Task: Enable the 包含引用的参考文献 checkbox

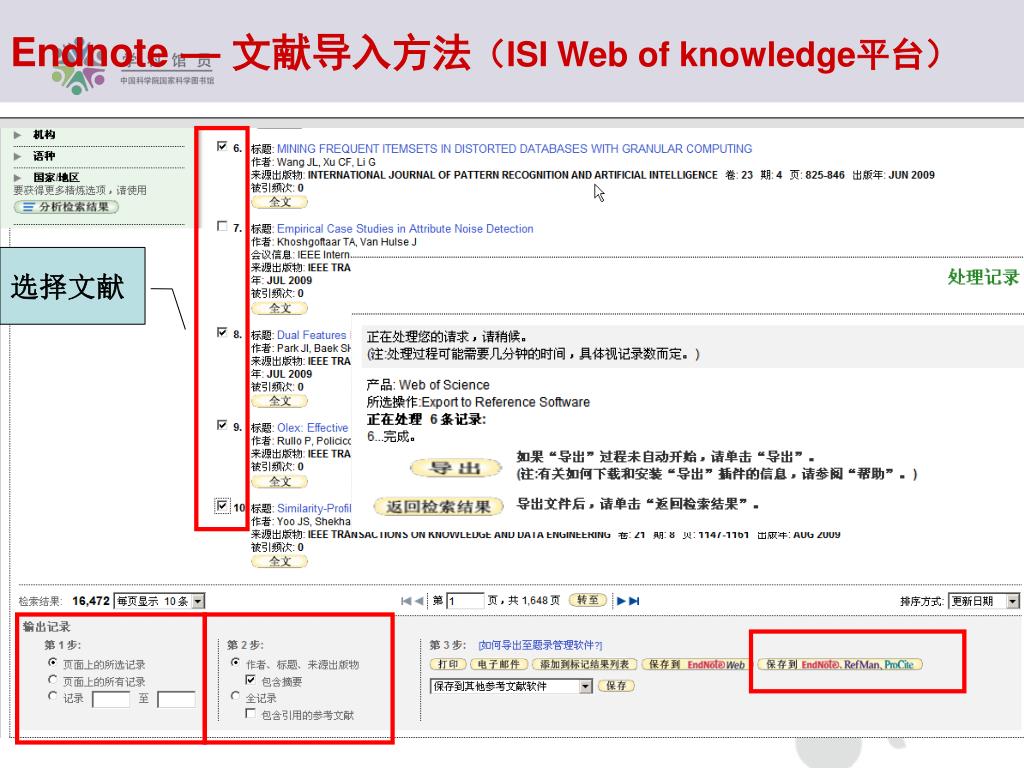Action: click(x=250, y=713)
